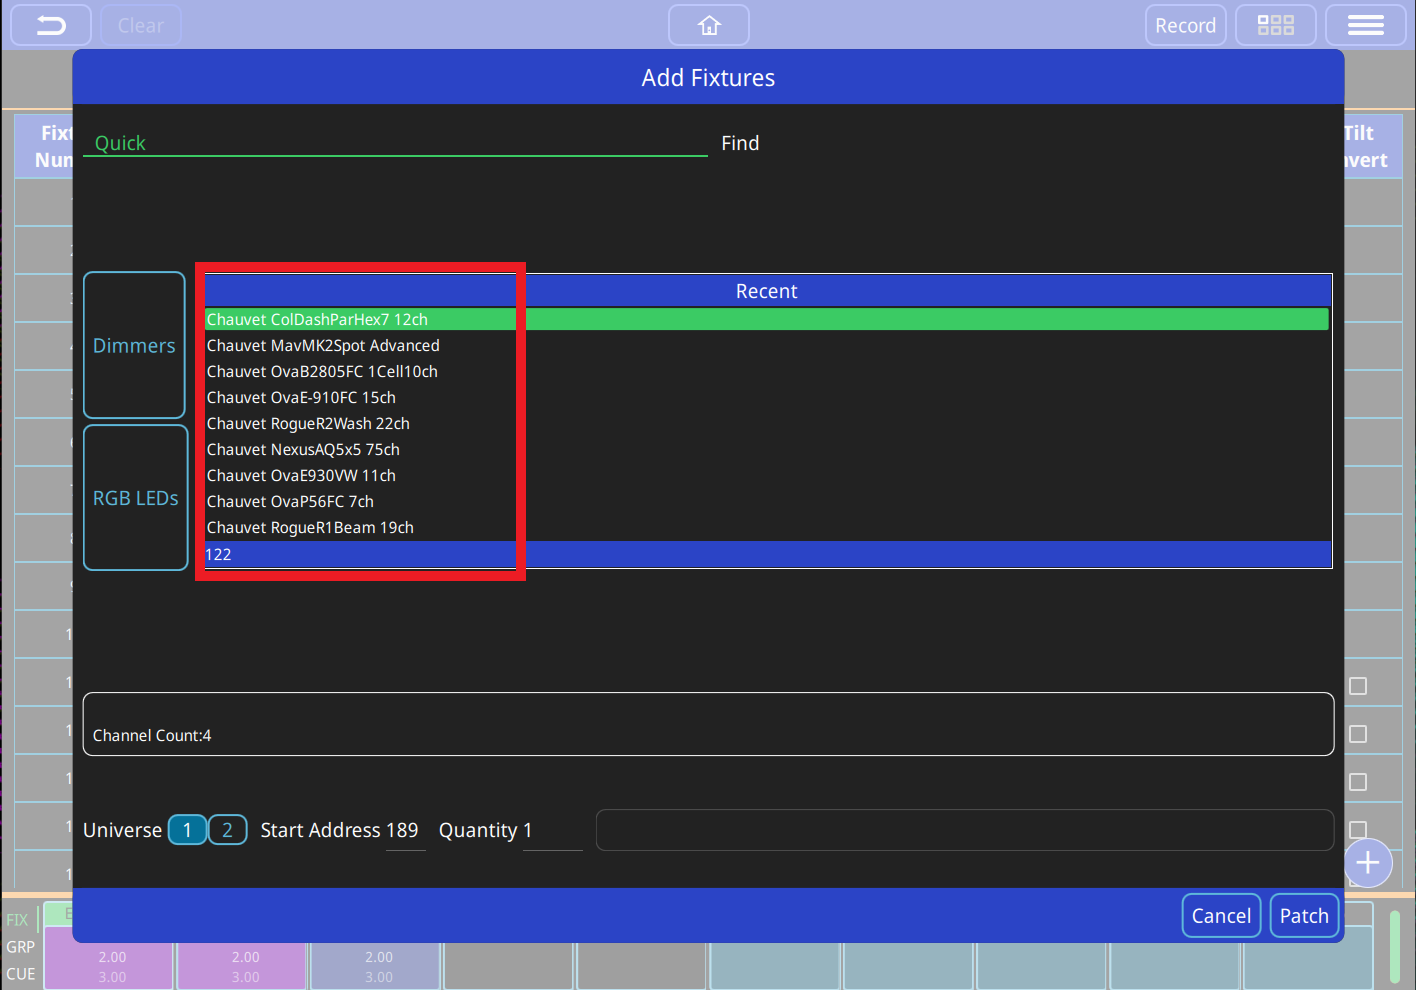
Task: Open the Dimmers fixture category
Action: 134,345
